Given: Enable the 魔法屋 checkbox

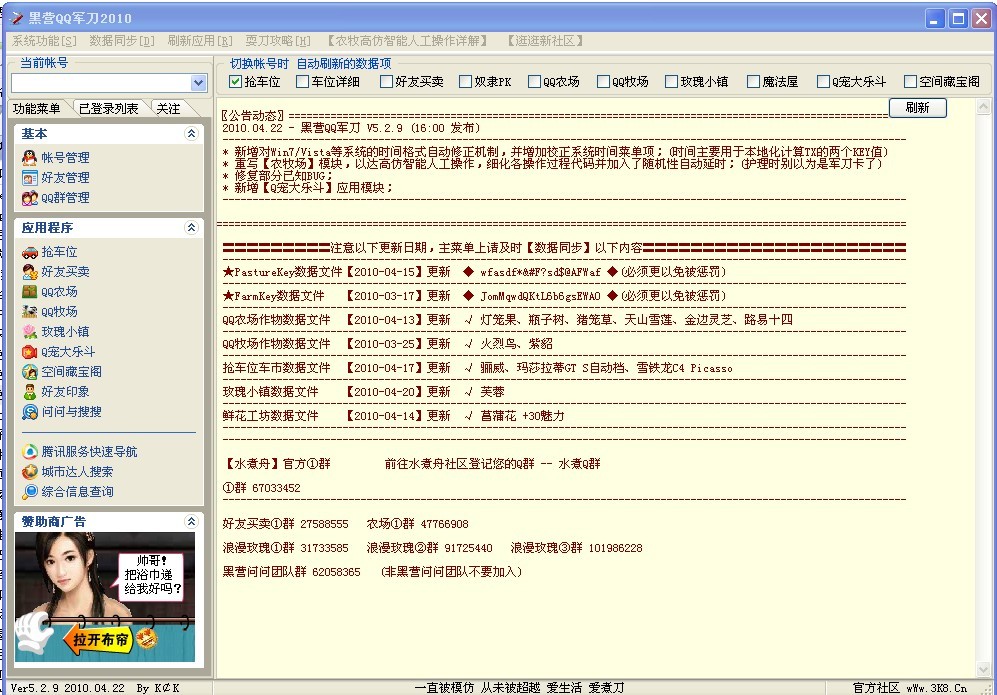Looking at the screenshot, I should coord(753,81).
